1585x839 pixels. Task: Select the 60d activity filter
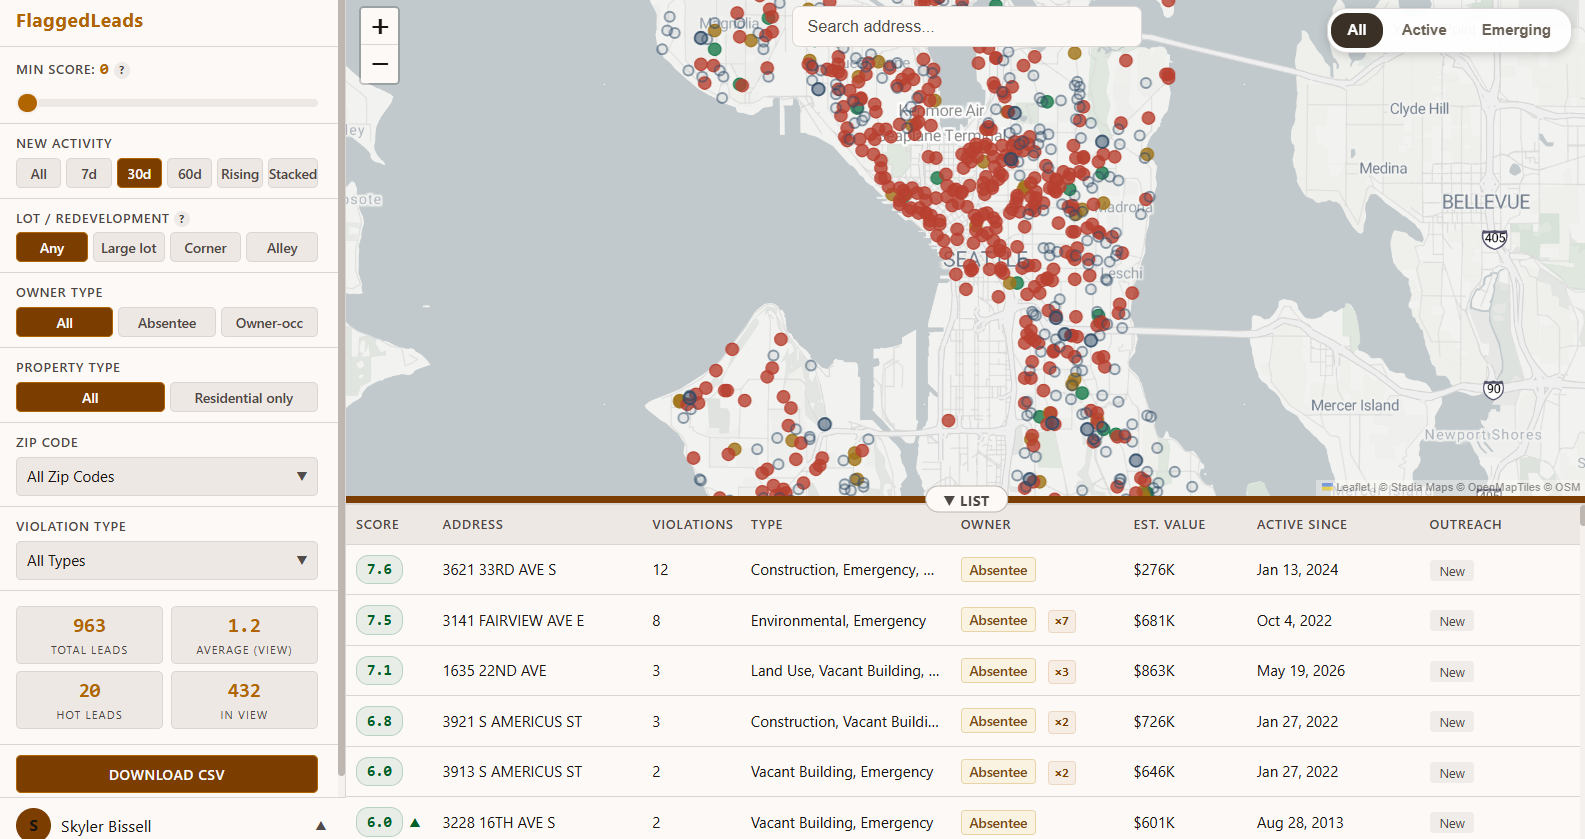190,174
